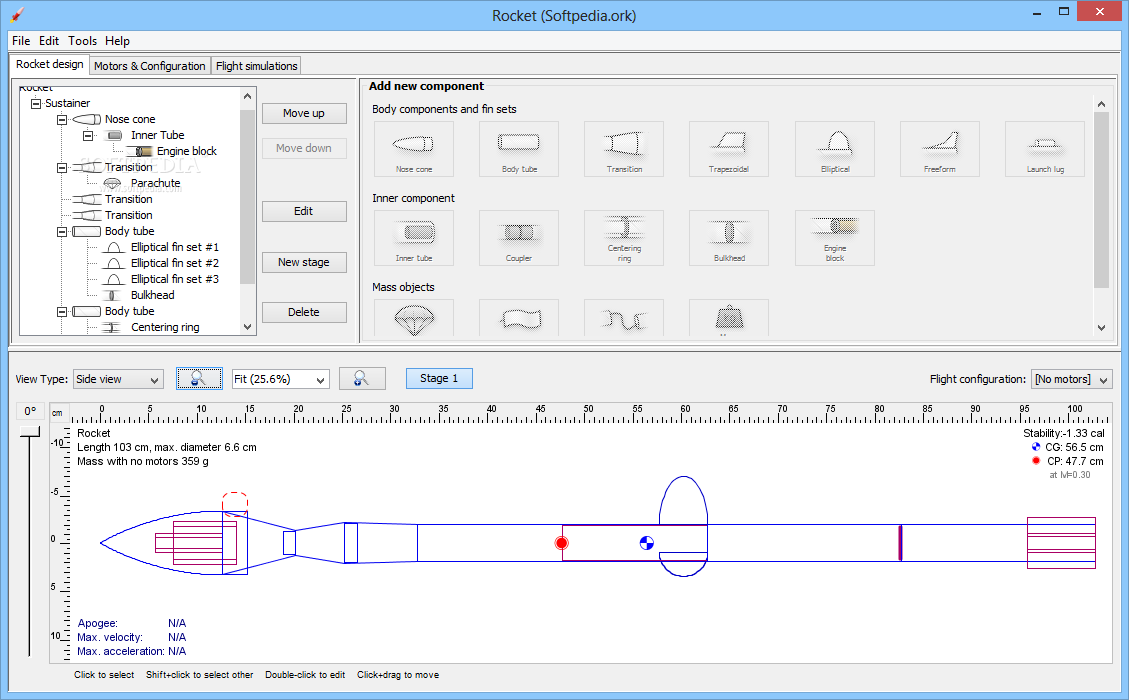
Task: Click the rotation angle slider handle
Action: point(30,431)
